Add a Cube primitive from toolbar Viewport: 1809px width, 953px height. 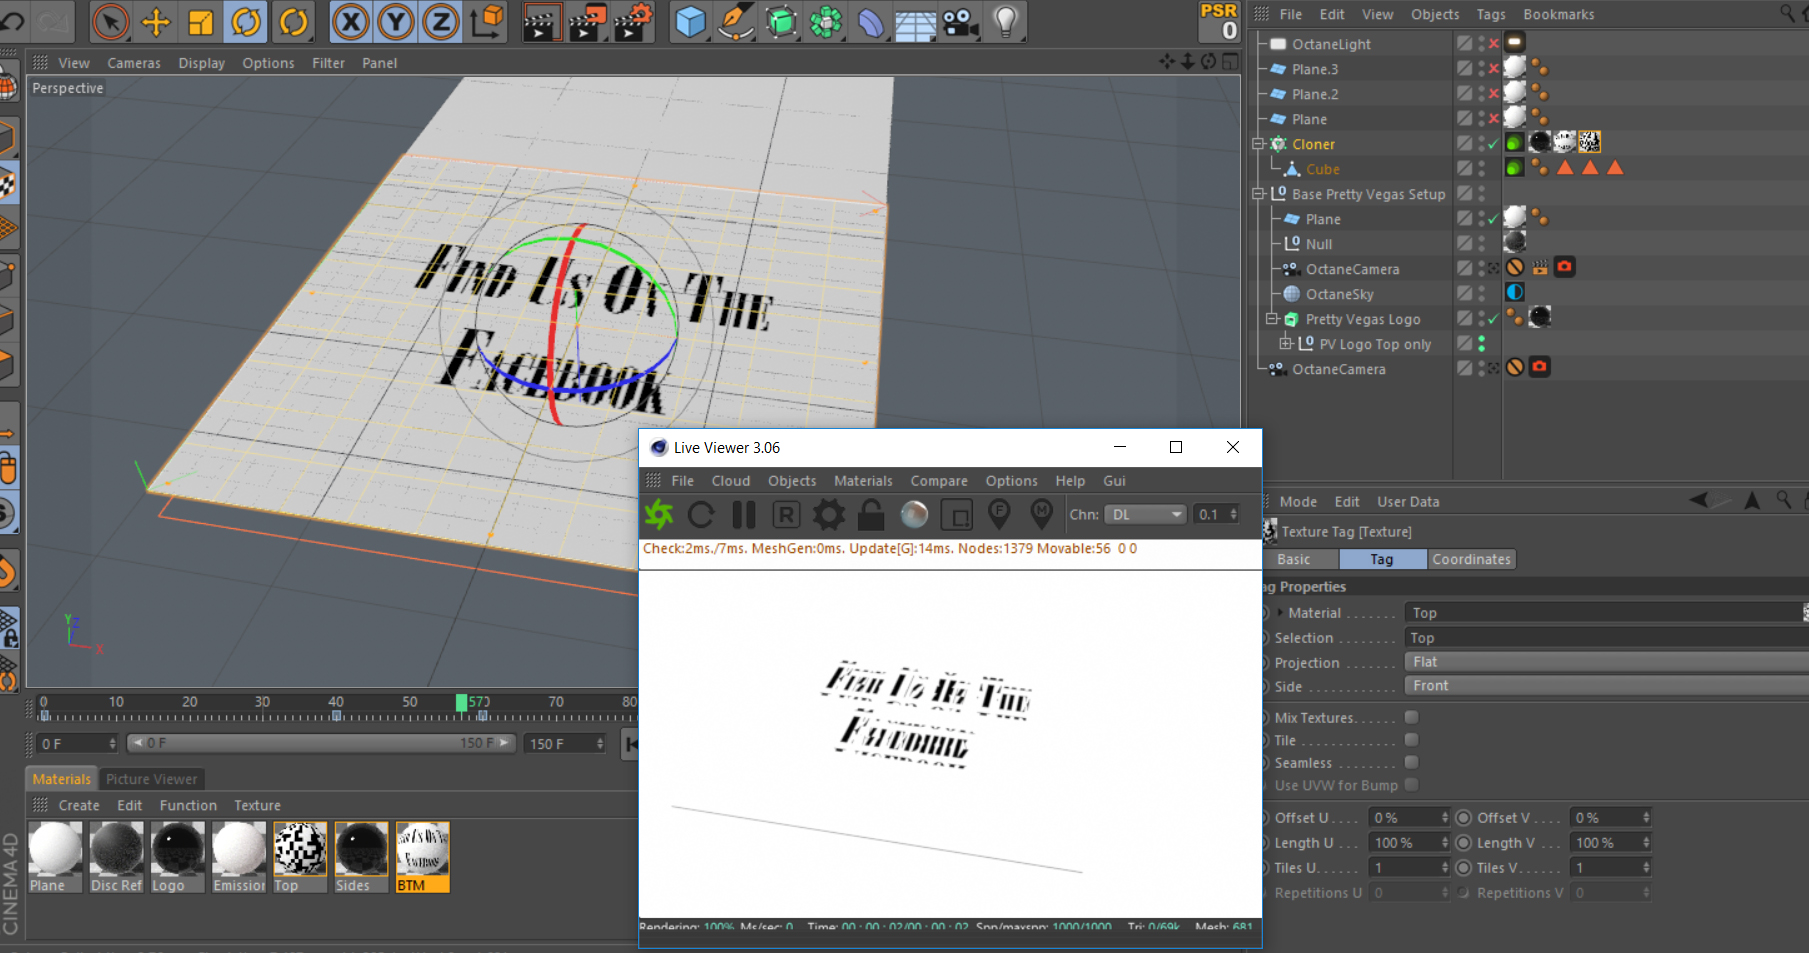coord(690,22)
